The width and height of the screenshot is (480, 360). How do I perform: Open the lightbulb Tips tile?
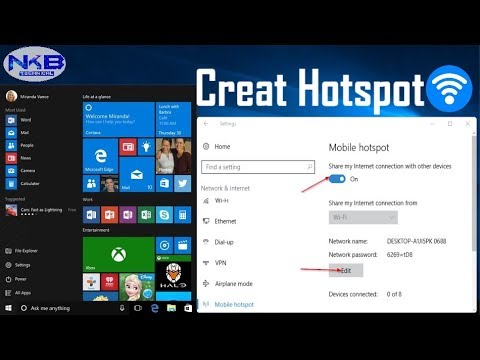pyautogui.click(x=146, y=147)
